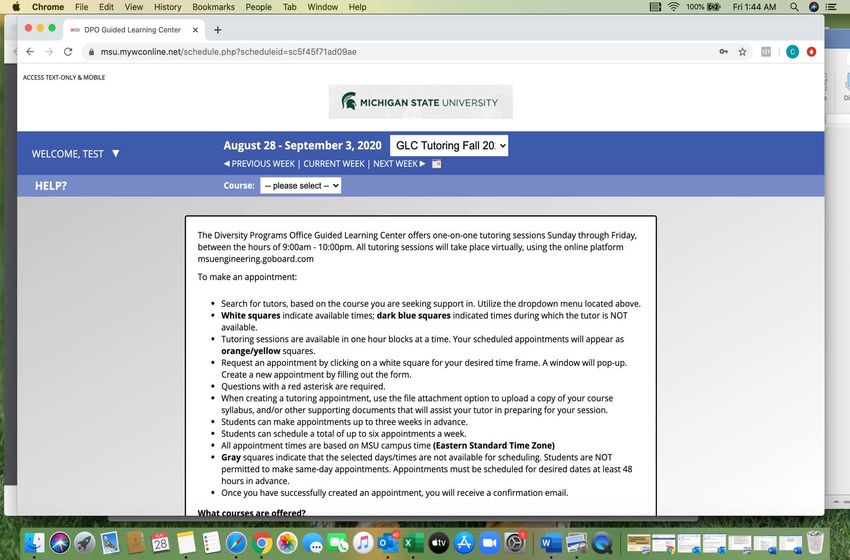Open FaceTime app in the dock
The image size is (850, 560).
tap(338, 542)
